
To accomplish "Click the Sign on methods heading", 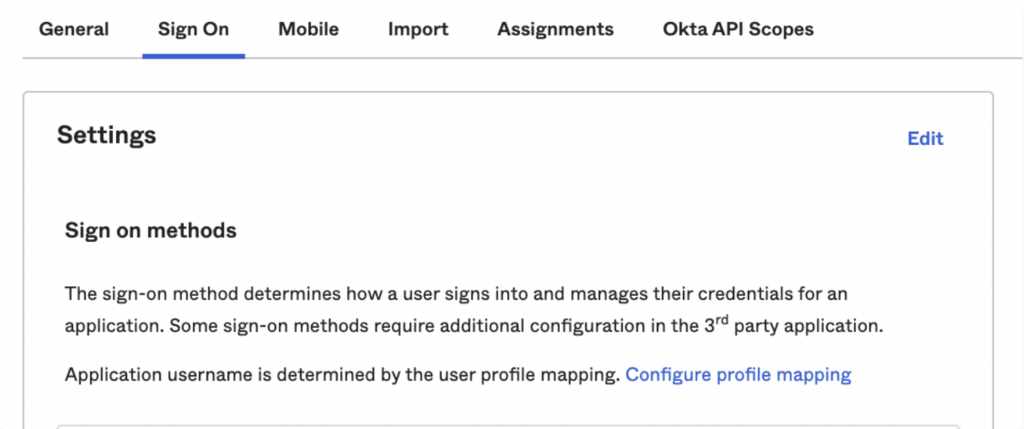I will pyautogui.click(x=151, y=230).
